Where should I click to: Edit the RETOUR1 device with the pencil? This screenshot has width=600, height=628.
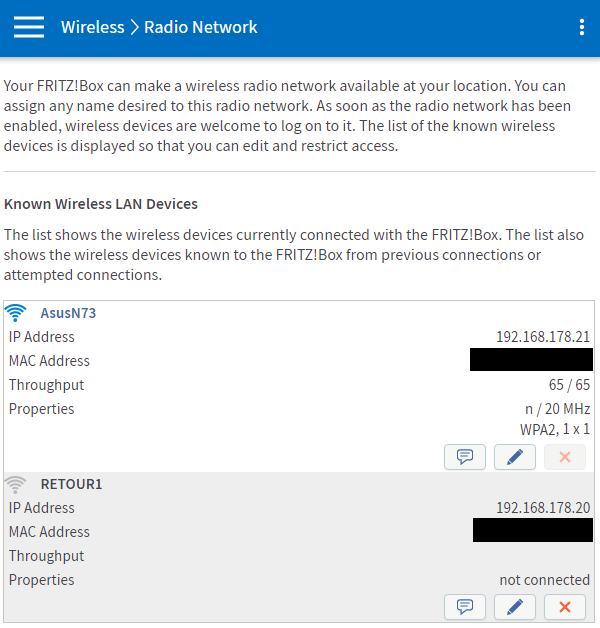point(515,607)
